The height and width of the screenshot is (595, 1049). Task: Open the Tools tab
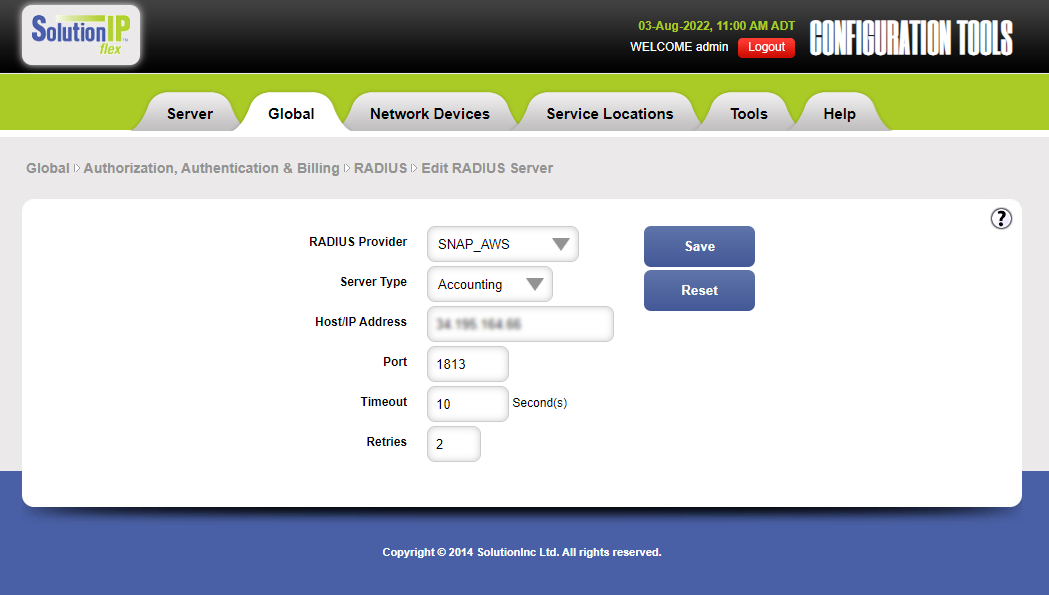748,114
